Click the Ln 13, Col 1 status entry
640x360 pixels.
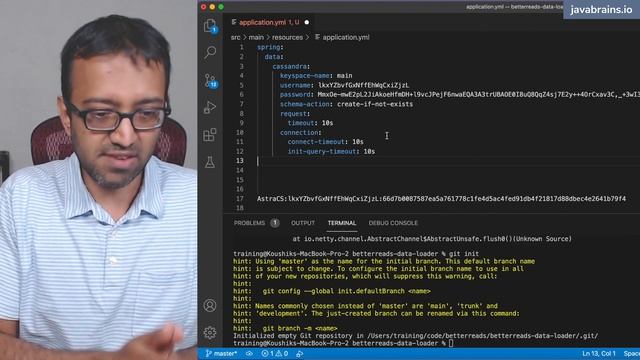point(599,353)
